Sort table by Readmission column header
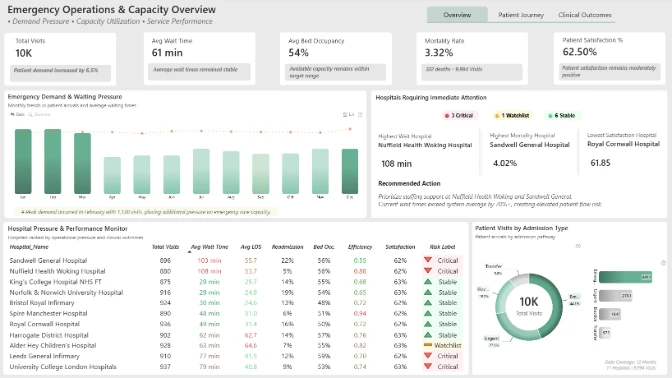Image resolution: width=672 pixels, height=378 pixels. [288, 247]
